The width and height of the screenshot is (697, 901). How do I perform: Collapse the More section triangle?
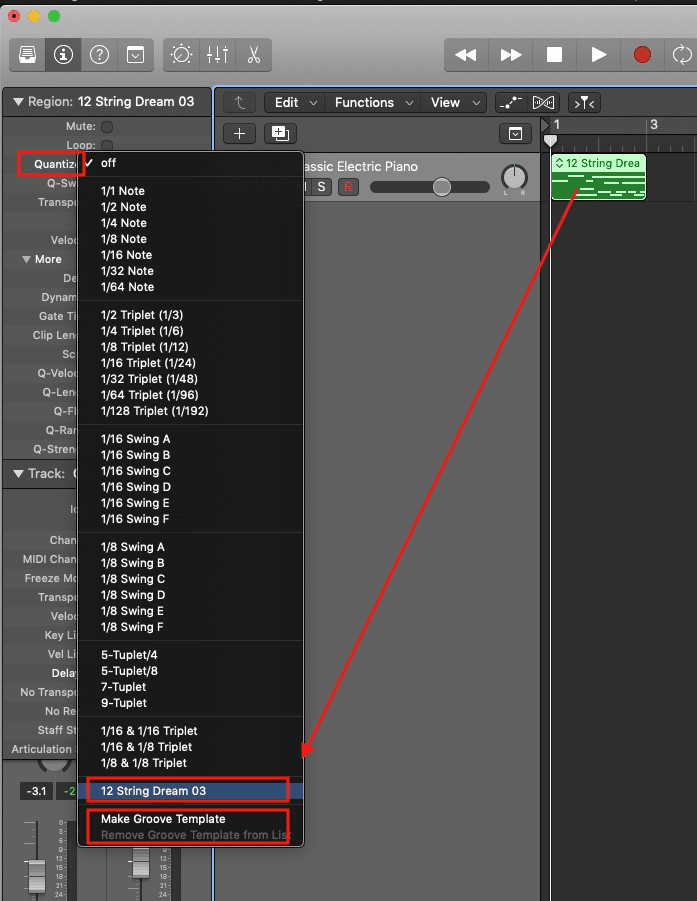(26, 259)
